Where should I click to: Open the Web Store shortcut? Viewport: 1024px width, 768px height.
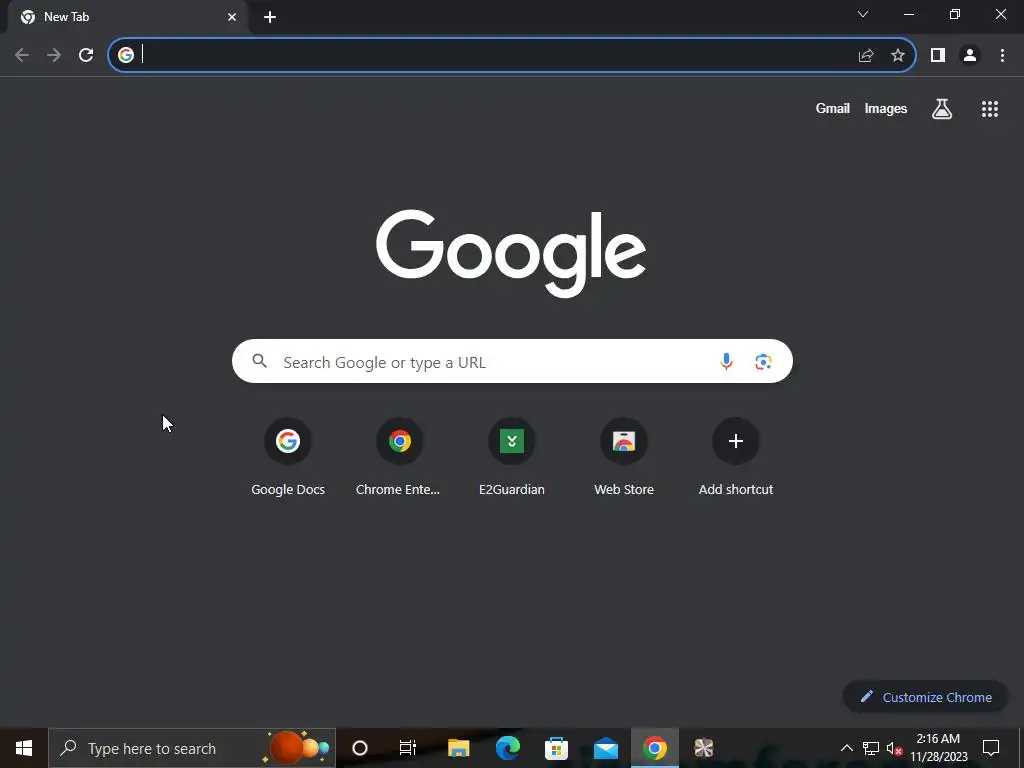624,457
